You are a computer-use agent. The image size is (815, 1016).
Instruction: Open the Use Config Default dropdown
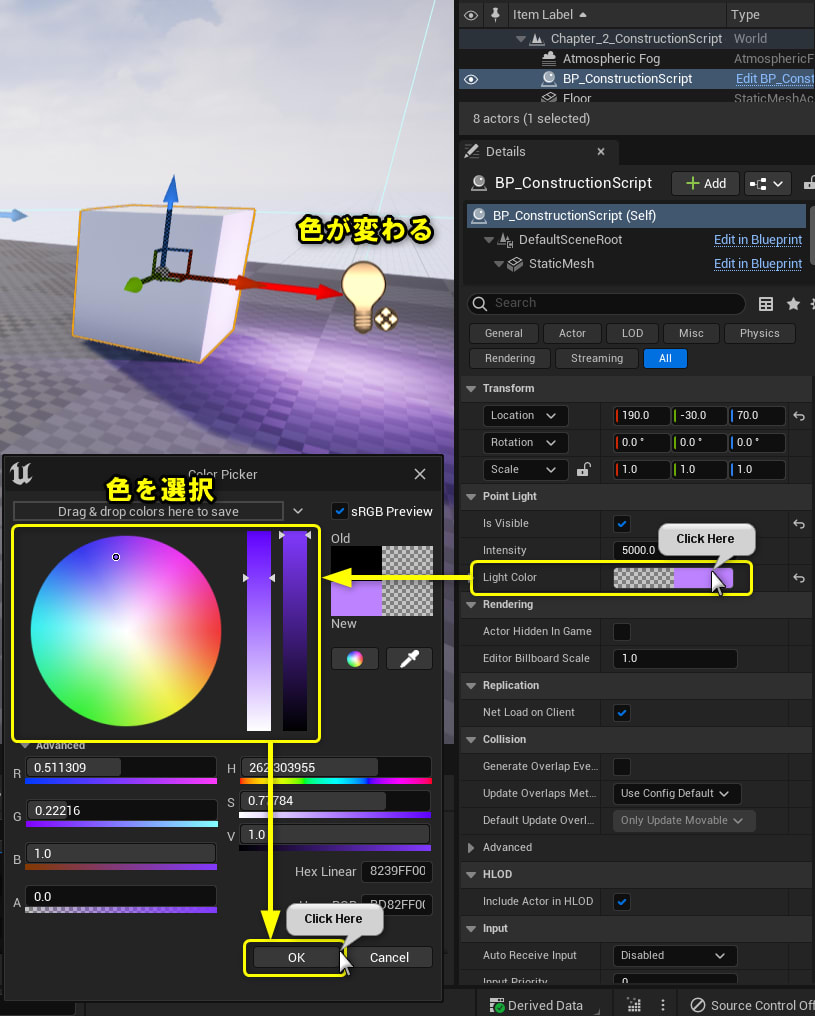pos(676,793)
